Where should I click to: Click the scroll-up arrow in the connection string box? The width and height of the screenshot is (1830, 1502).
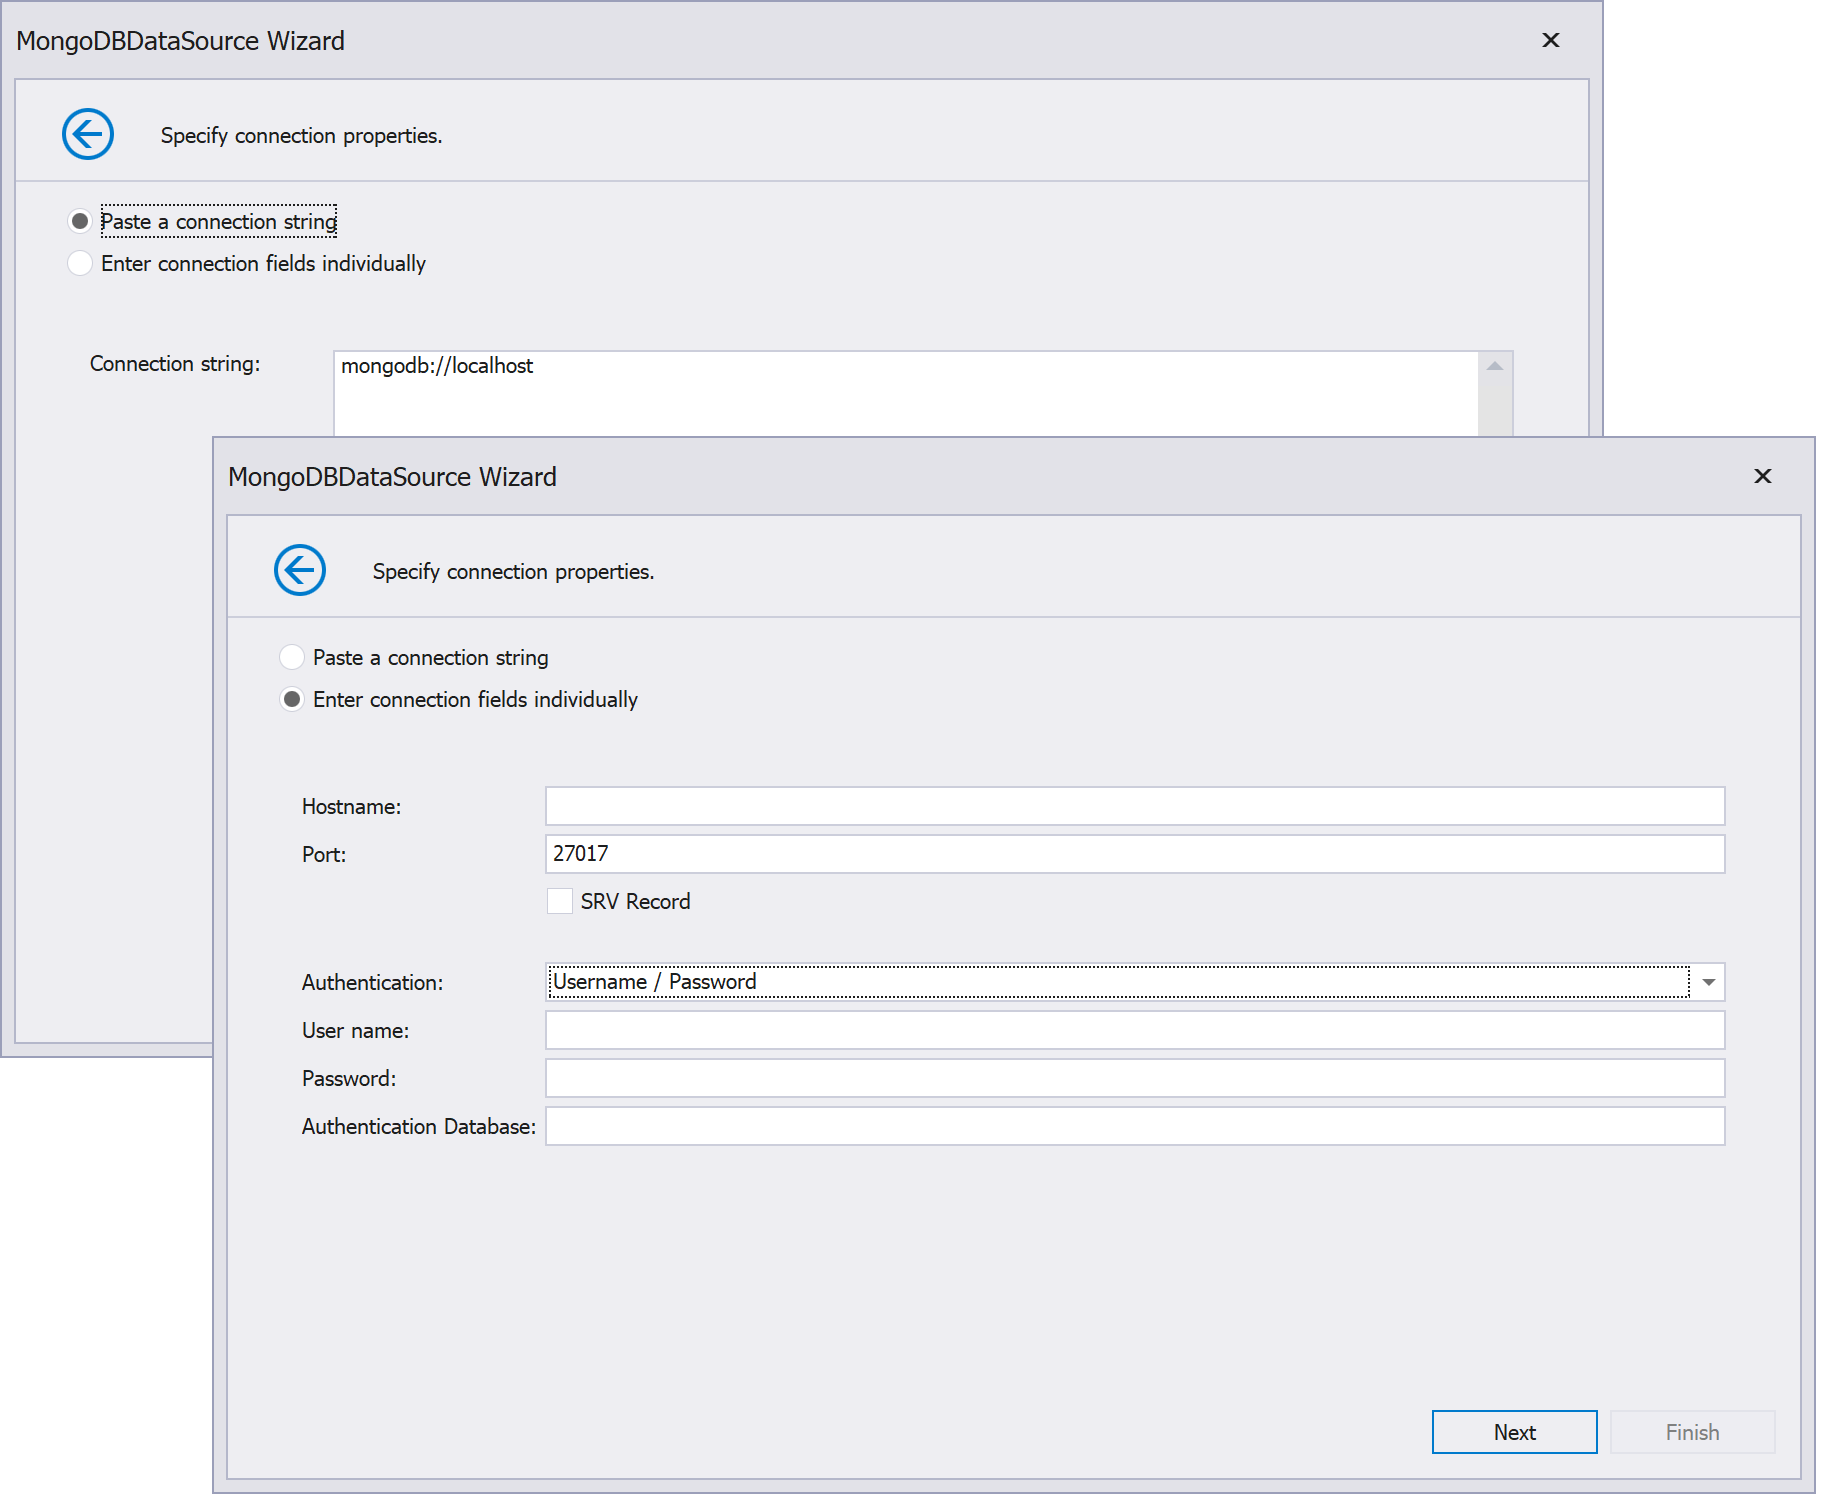coord(1495,366)
